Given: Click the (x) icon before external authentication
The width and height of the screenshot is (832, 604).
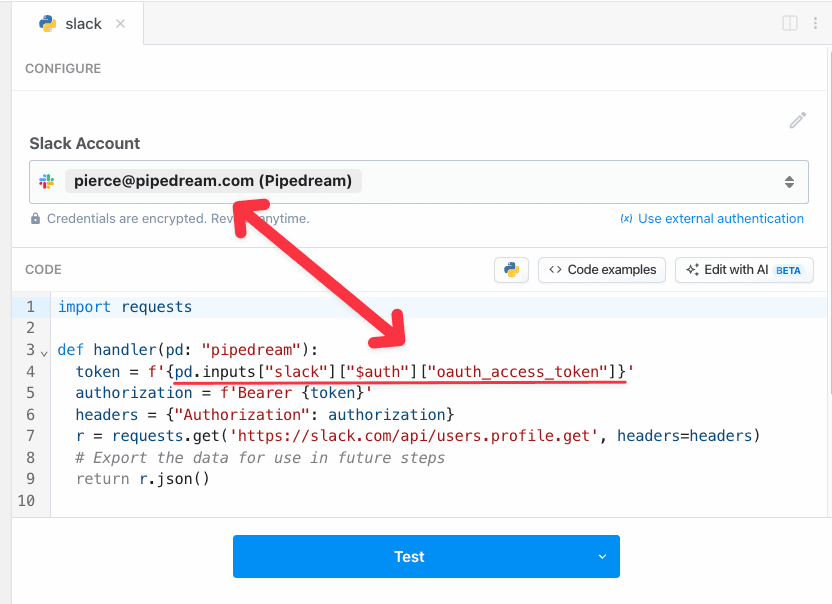Looking at the screenshot, I should point(626,219).
